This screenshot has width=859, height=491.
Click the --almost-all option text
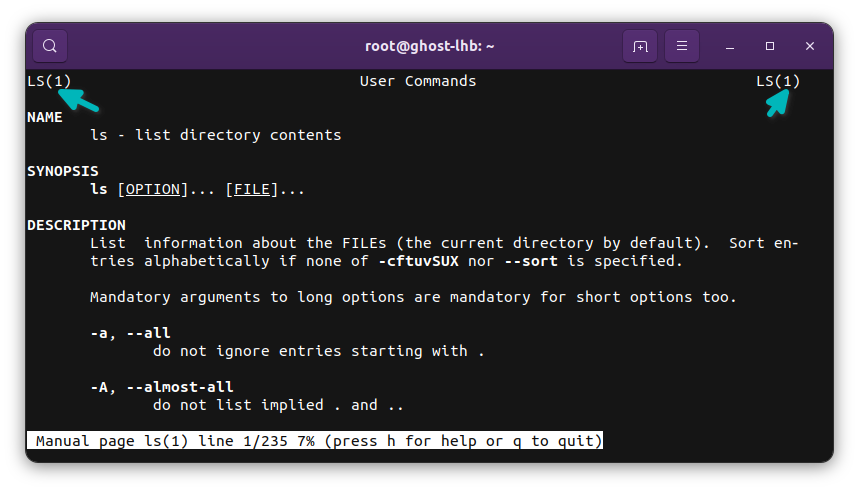pyautogui.click(x=180, y=387)
